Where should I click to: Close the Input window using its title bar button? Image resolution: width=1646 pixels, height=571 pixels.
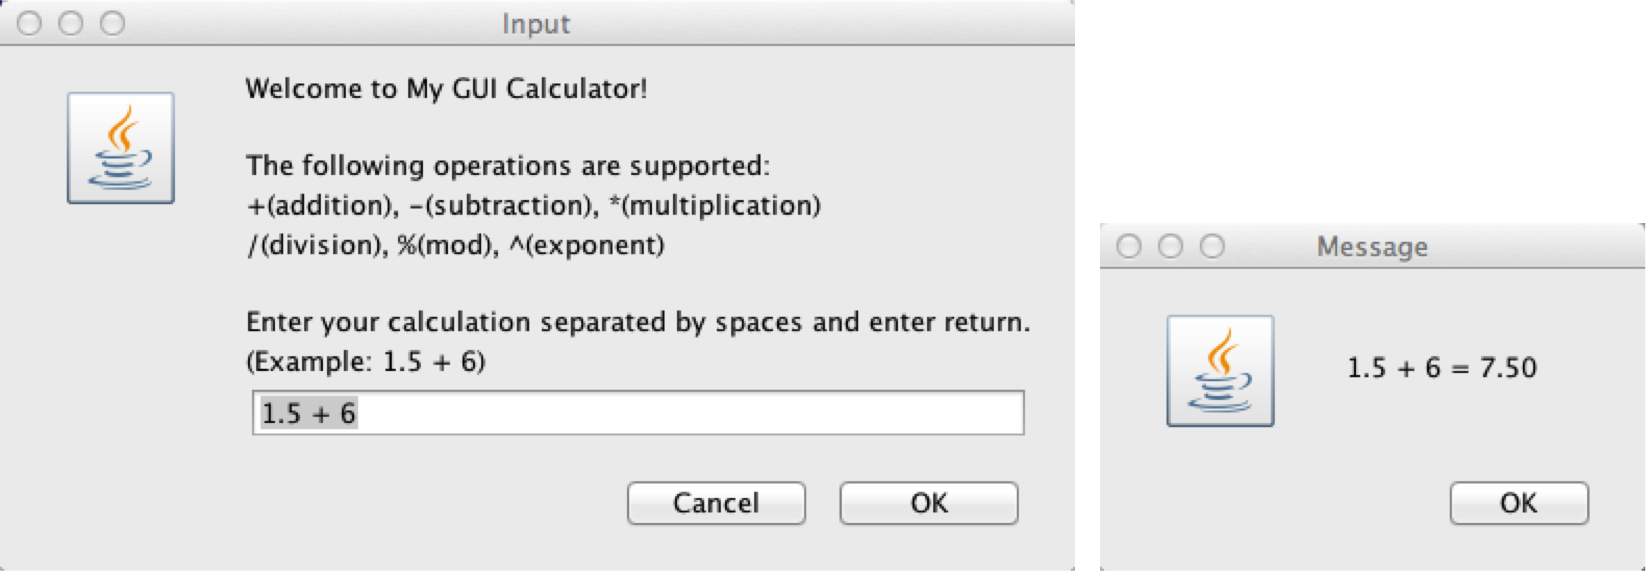(x=30, y=23)
